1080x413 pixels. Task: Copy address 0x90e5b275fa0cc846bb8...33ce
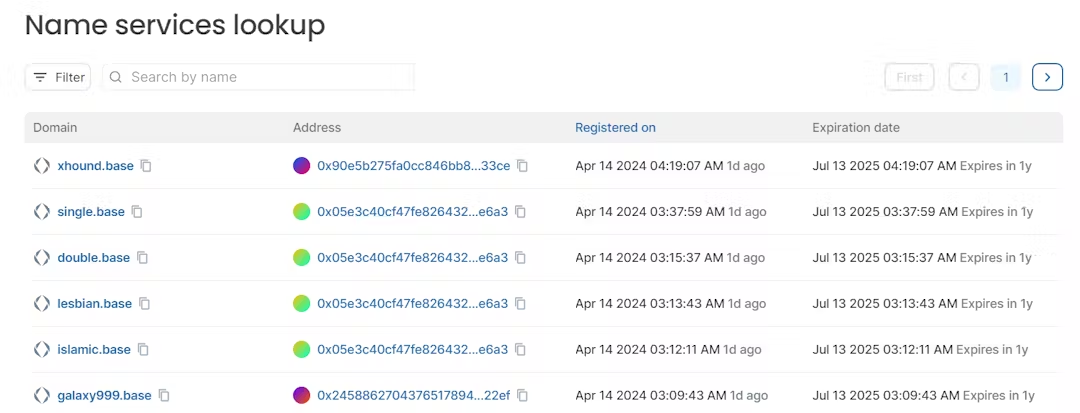coord(523,166)
